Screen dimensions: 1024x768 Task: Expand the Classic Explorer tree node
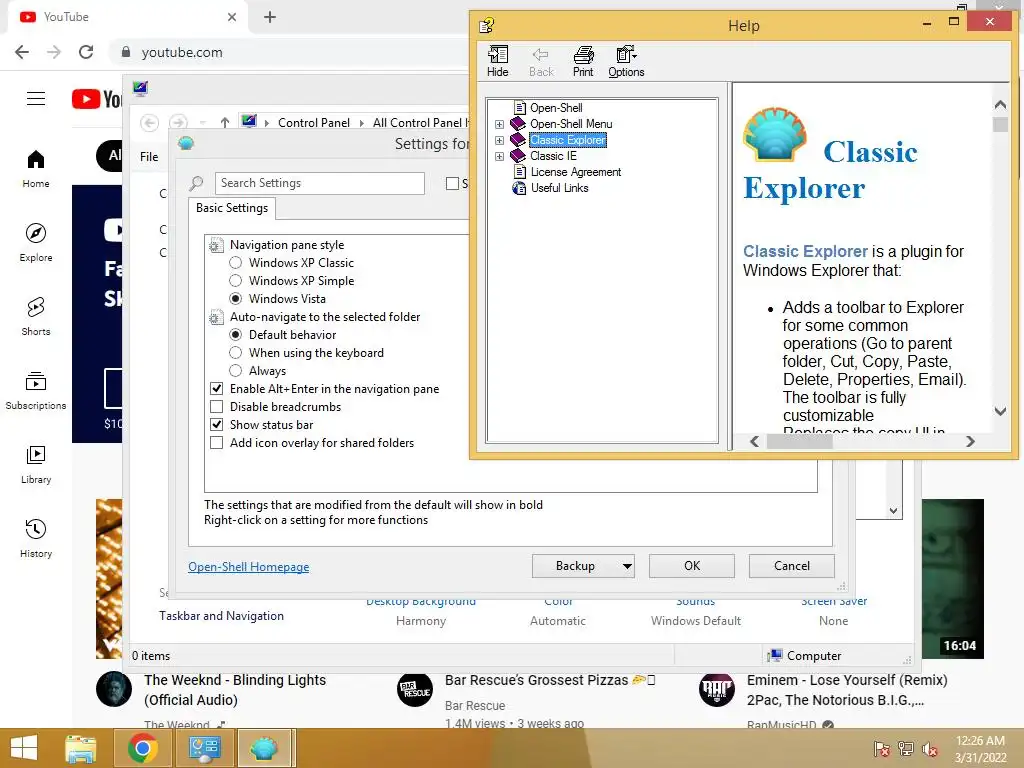click(500, 140)
